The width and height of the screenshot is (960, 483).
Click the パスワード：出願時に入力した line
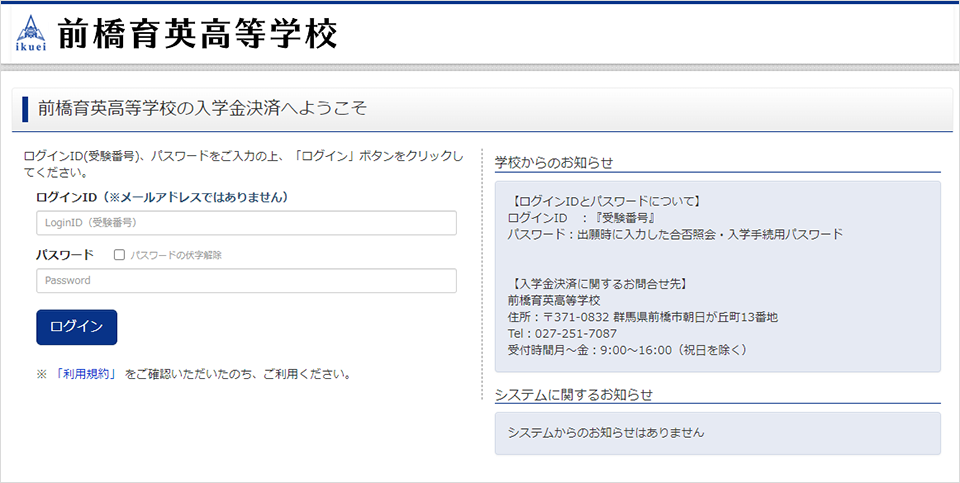(x=675, y=234)
